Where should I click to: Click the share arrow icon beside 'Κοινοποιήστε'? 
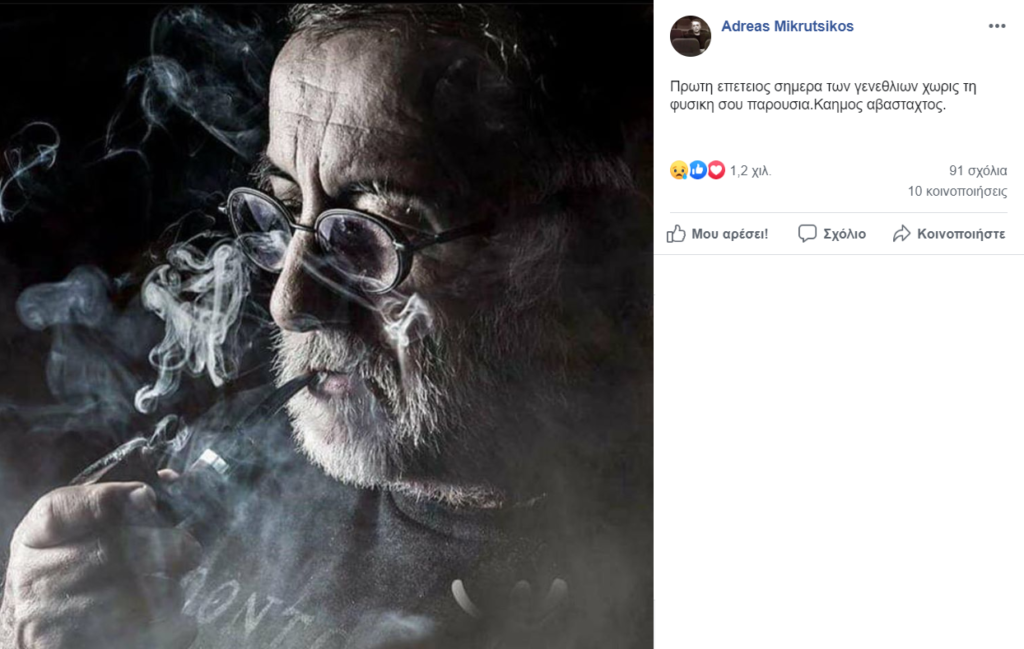tap(901, 234)
